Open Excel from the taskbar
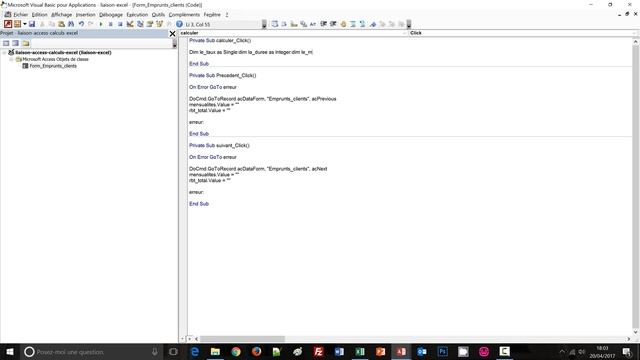 click(x=360, y=351)
